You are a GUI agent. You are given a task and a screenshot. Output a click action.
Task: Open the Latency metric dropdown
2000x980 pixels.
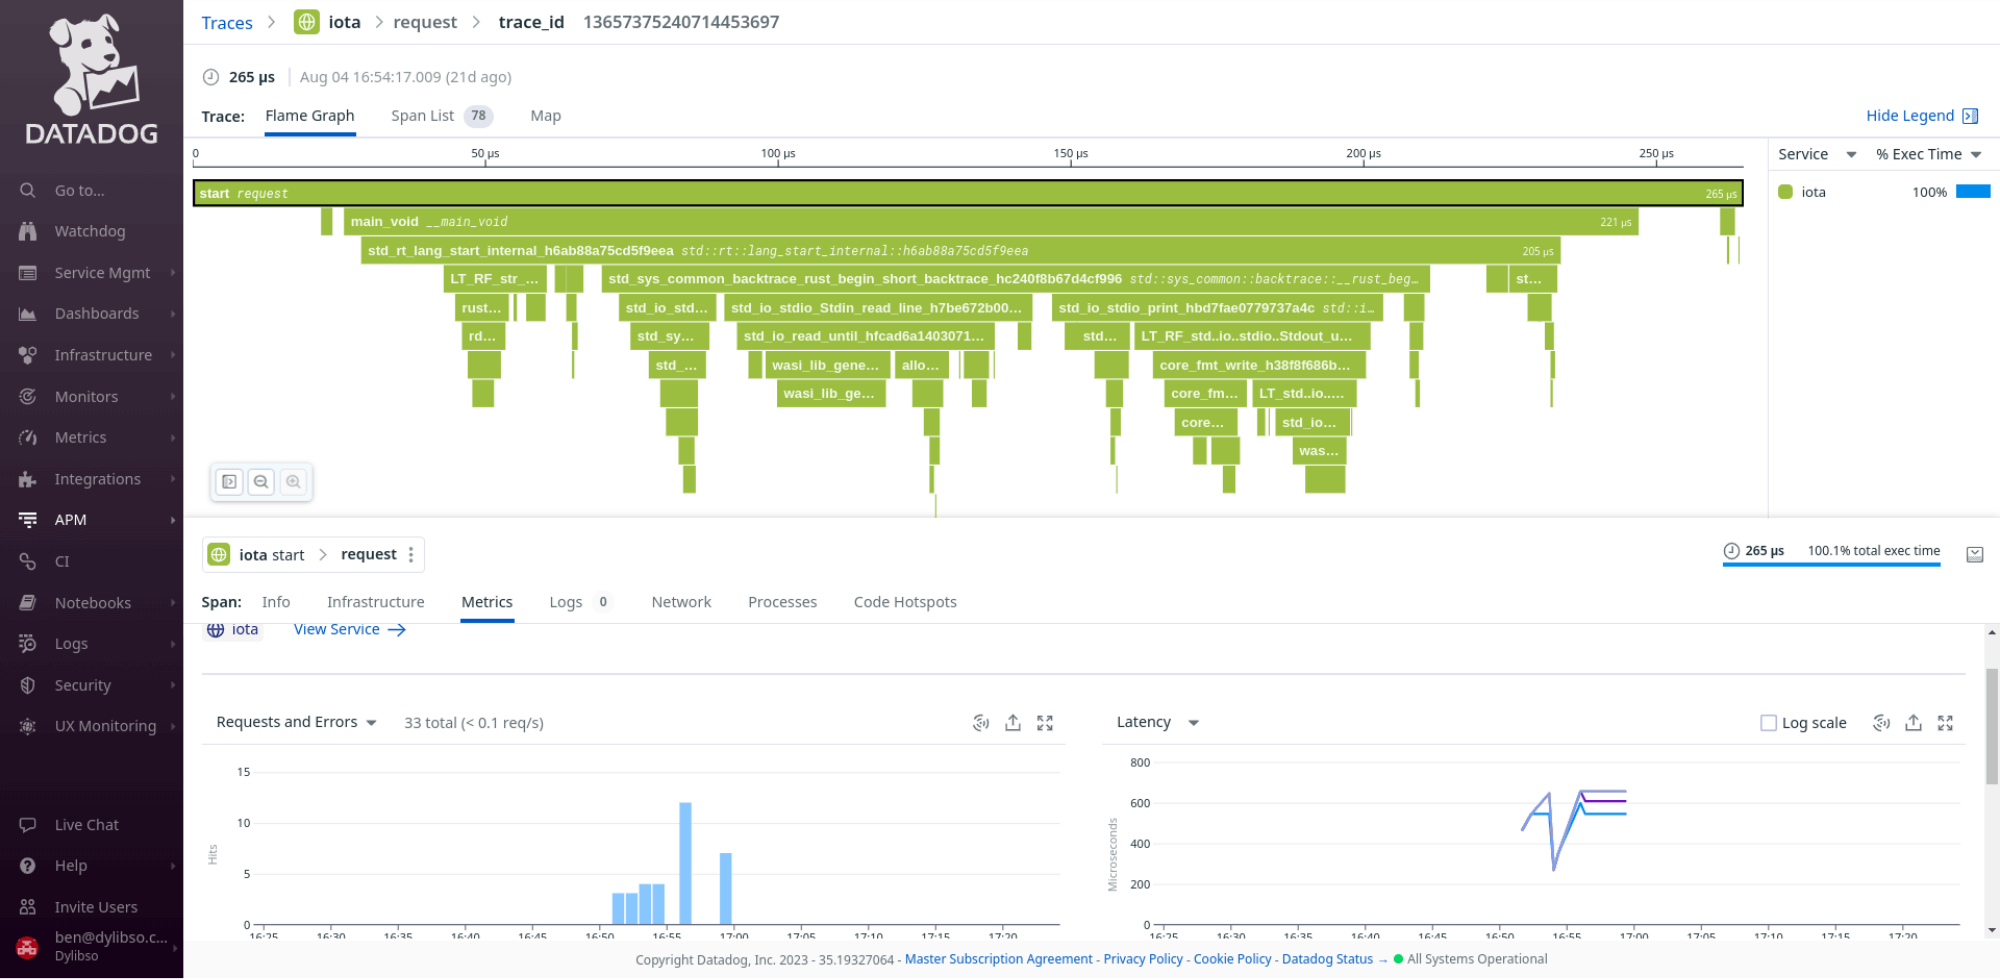(1192, 722)
